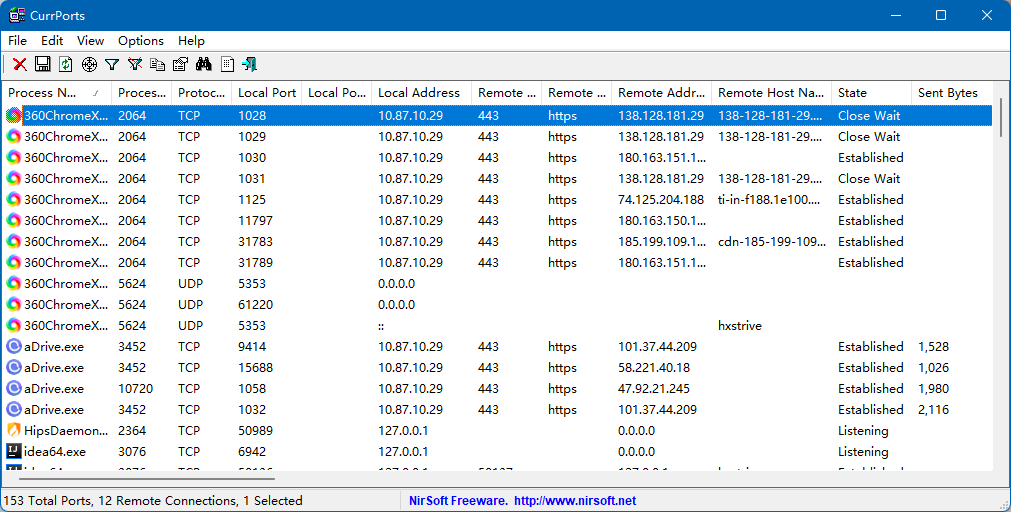Click sent bytes value 1,980

pos(934,388)
